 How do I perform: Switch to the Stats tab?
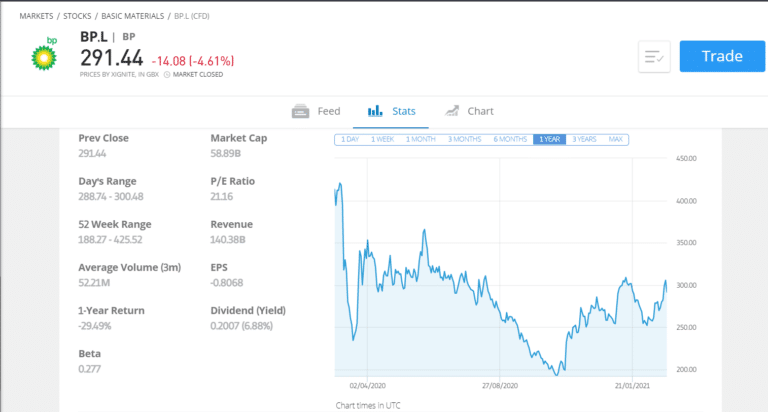(x=391, y=111)
